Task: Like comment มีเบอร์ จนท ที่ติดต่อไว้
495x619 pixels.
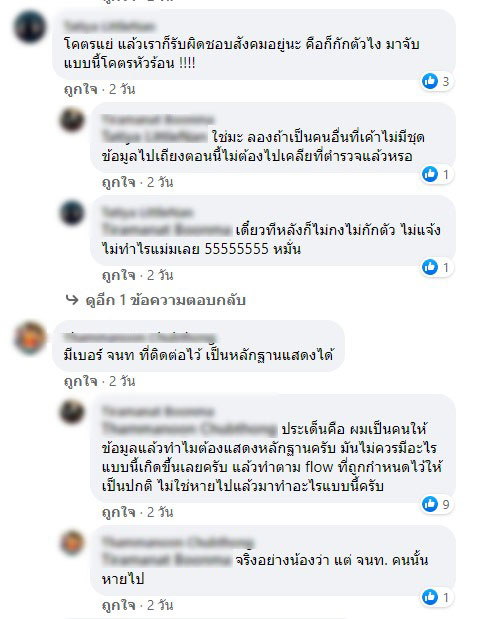Action: pos(81,381)
